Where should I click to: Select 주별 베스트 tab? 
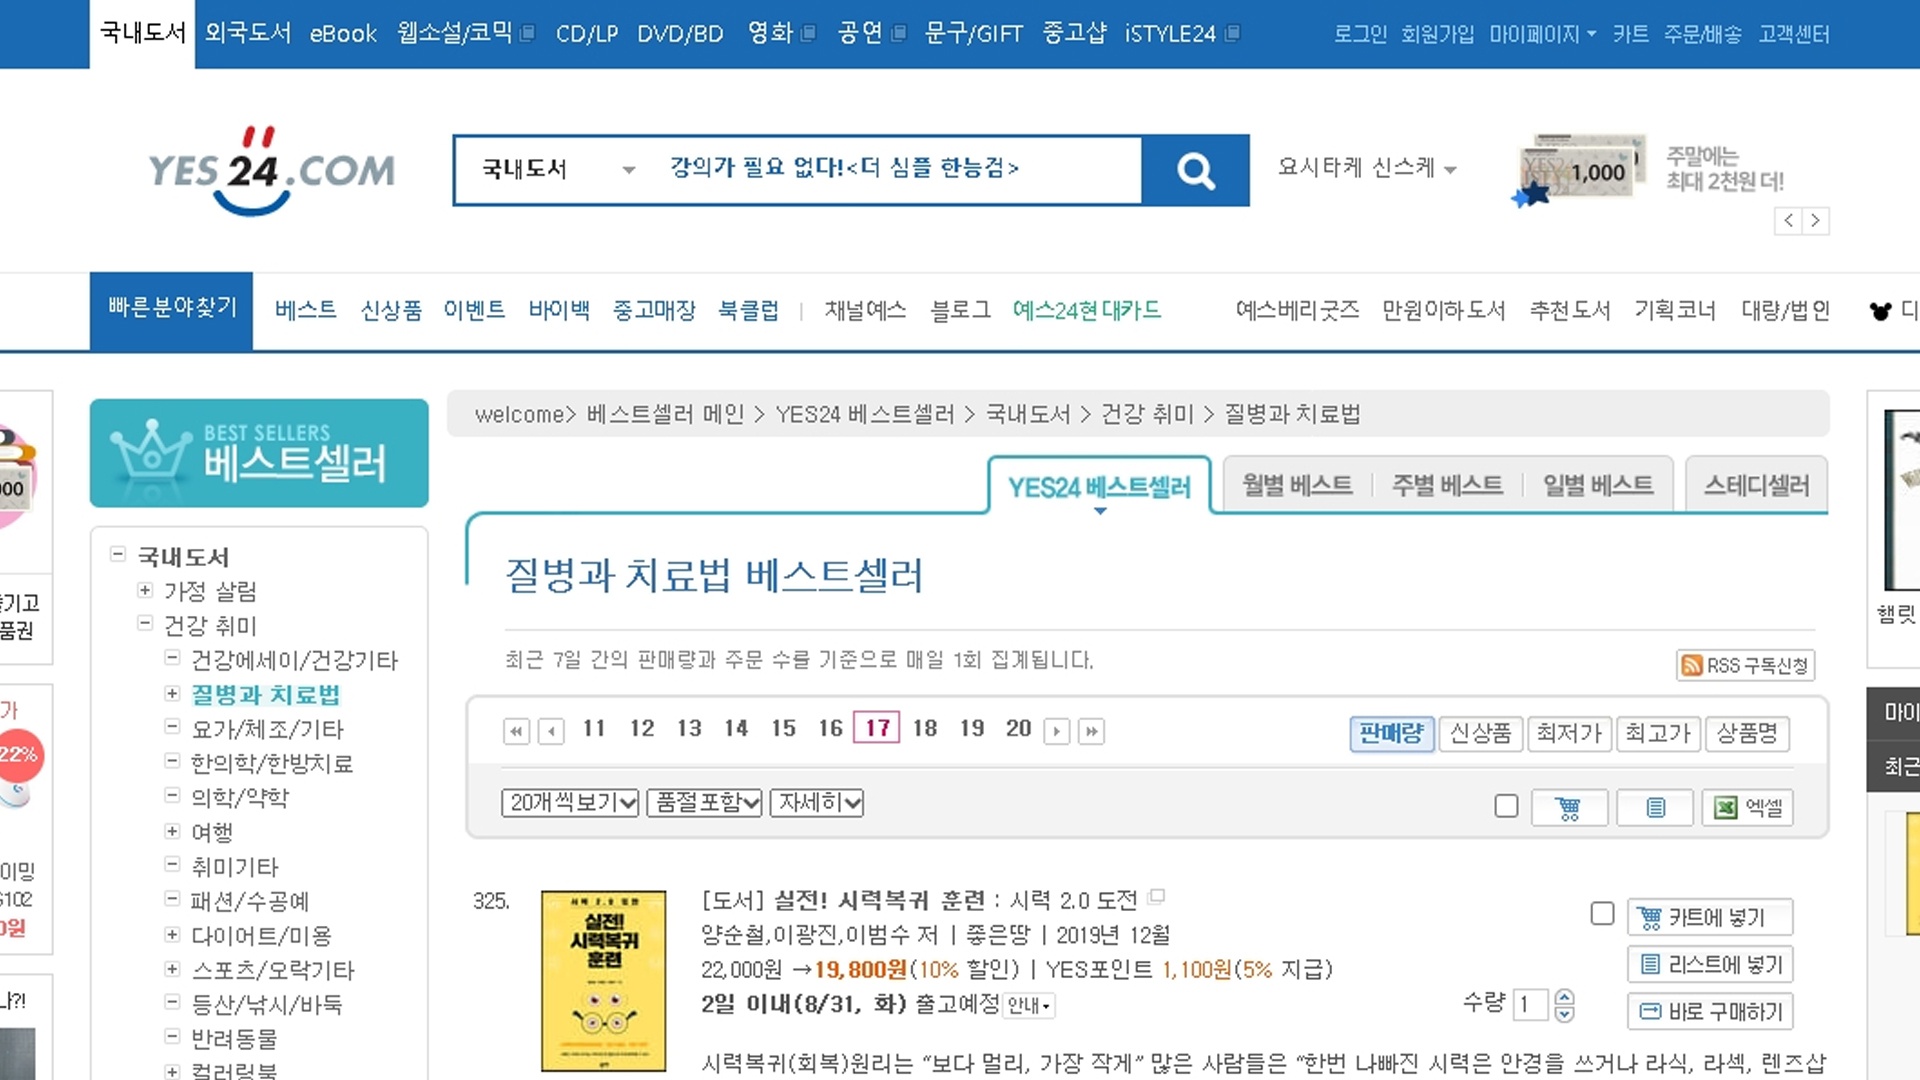click(1447, 485)
